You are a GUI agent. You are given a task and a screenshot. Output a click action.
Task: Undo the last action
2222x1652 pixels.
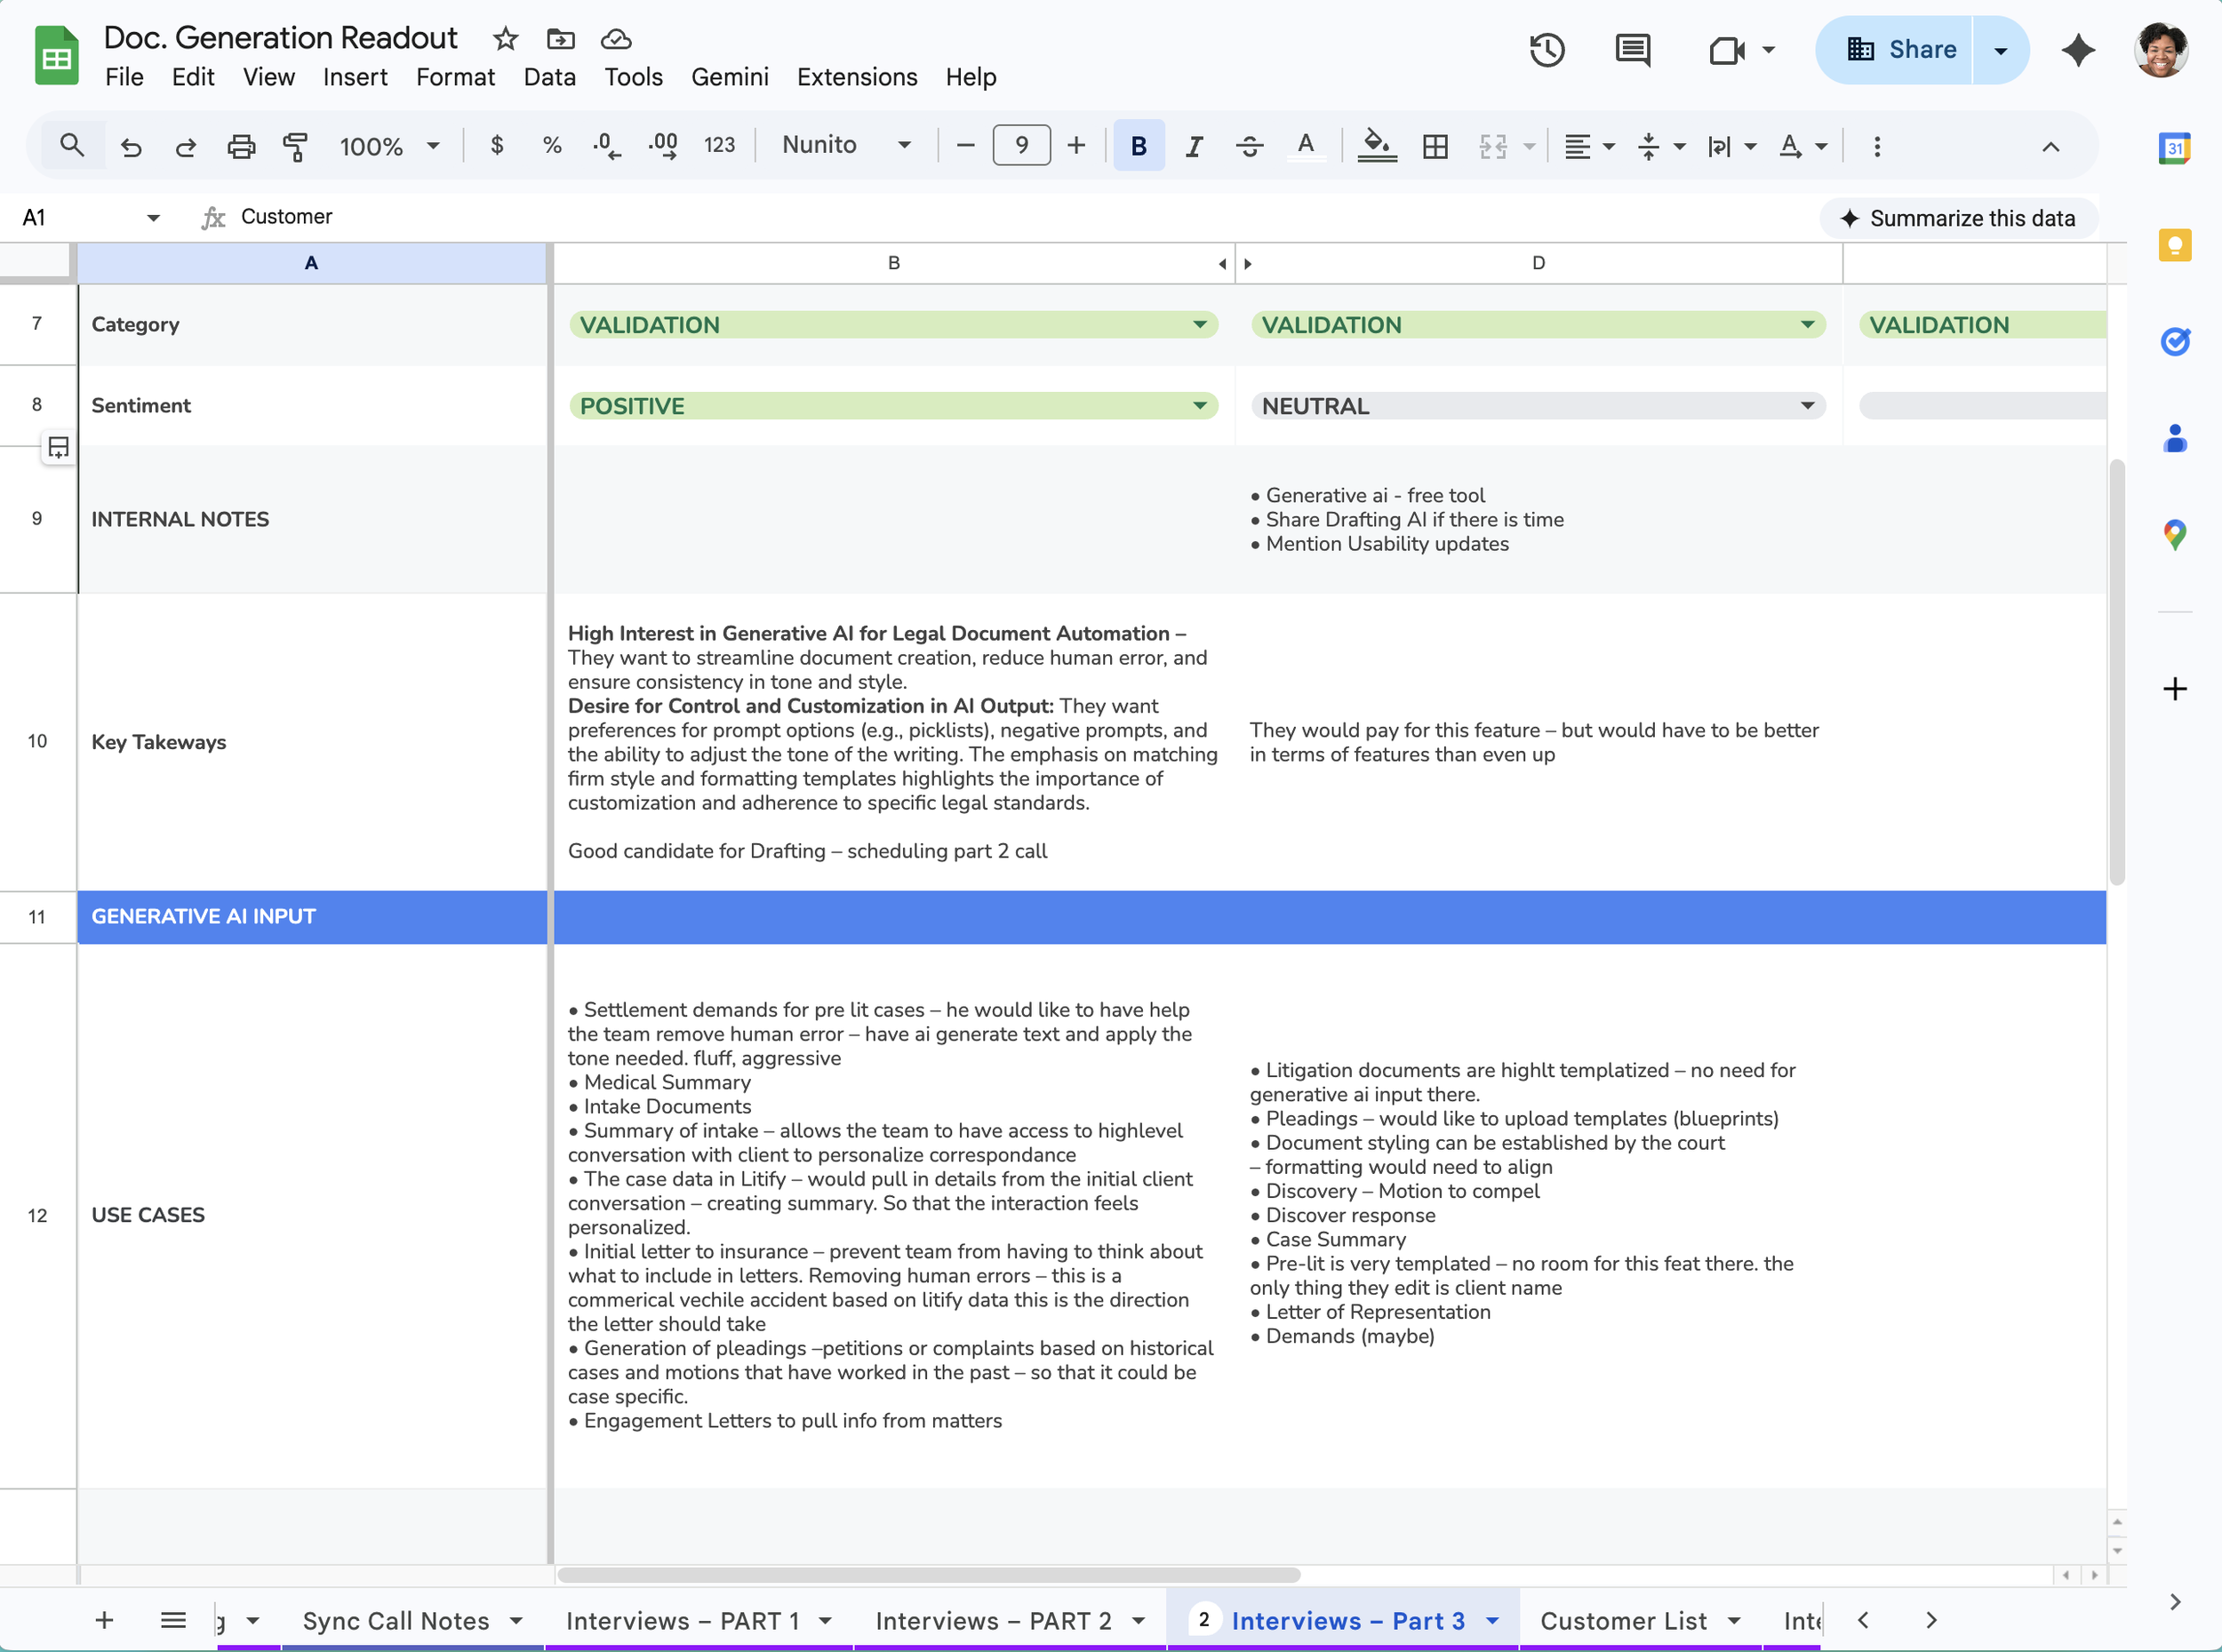click(x=131, y=147)
